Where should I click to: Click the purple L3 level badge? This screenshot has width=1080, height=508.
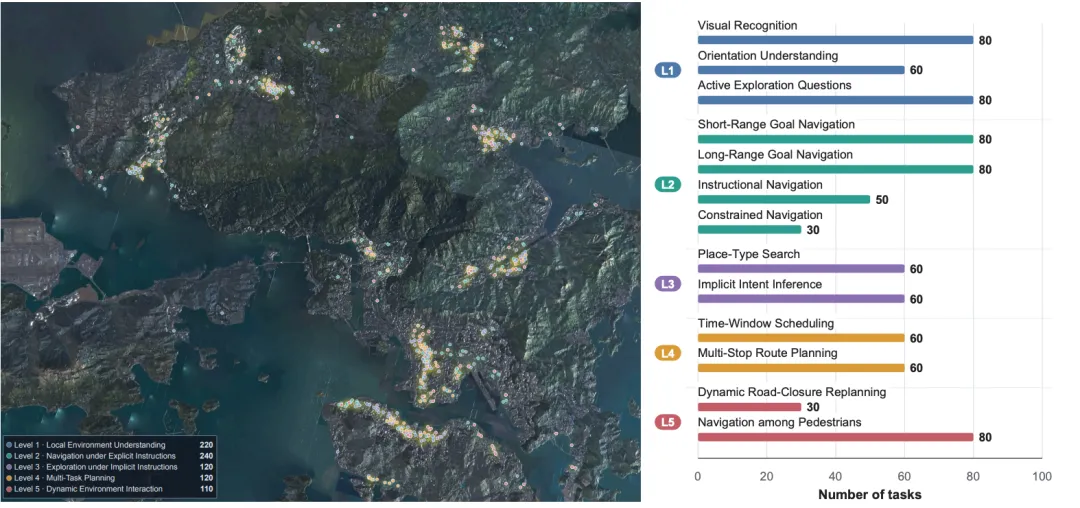click(x=668, y=284)
